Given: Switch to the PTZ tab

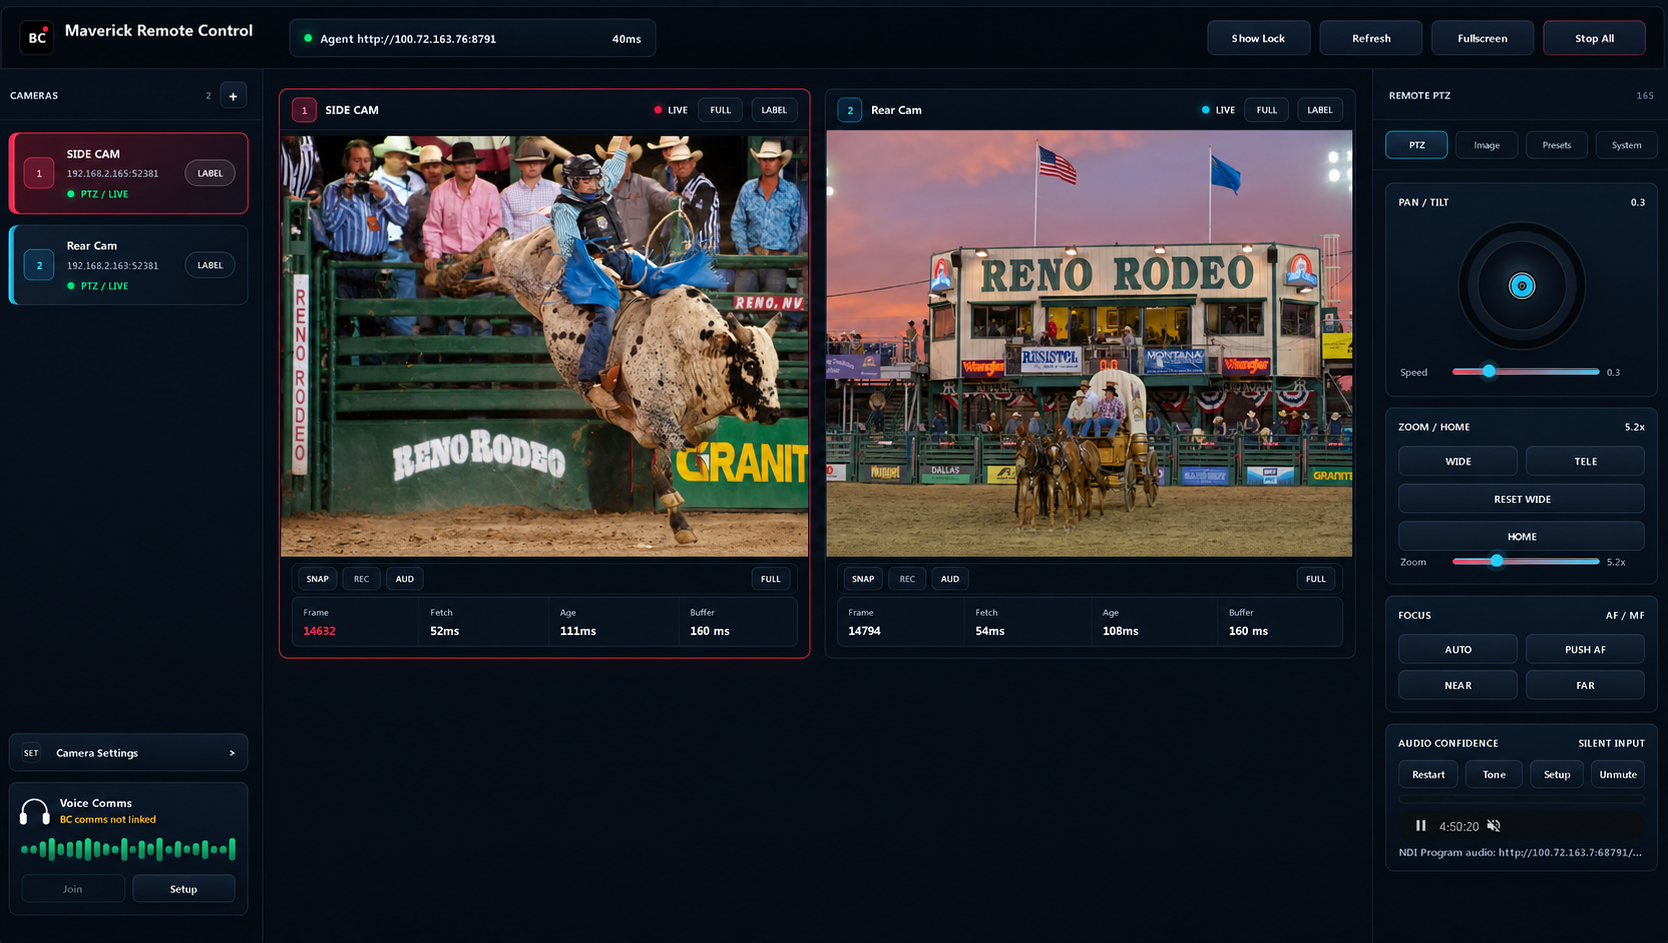Looking at the screenshot, I should (x=1417, y=145).
